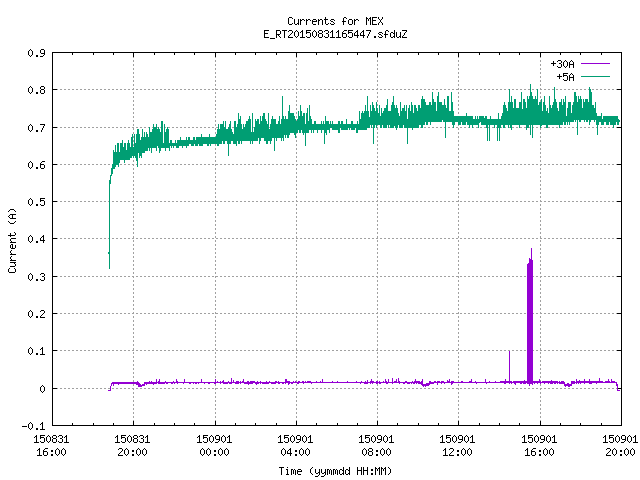Click the +30A legend label
Viewport: 640px width, 480px height.
coord(562,64)
